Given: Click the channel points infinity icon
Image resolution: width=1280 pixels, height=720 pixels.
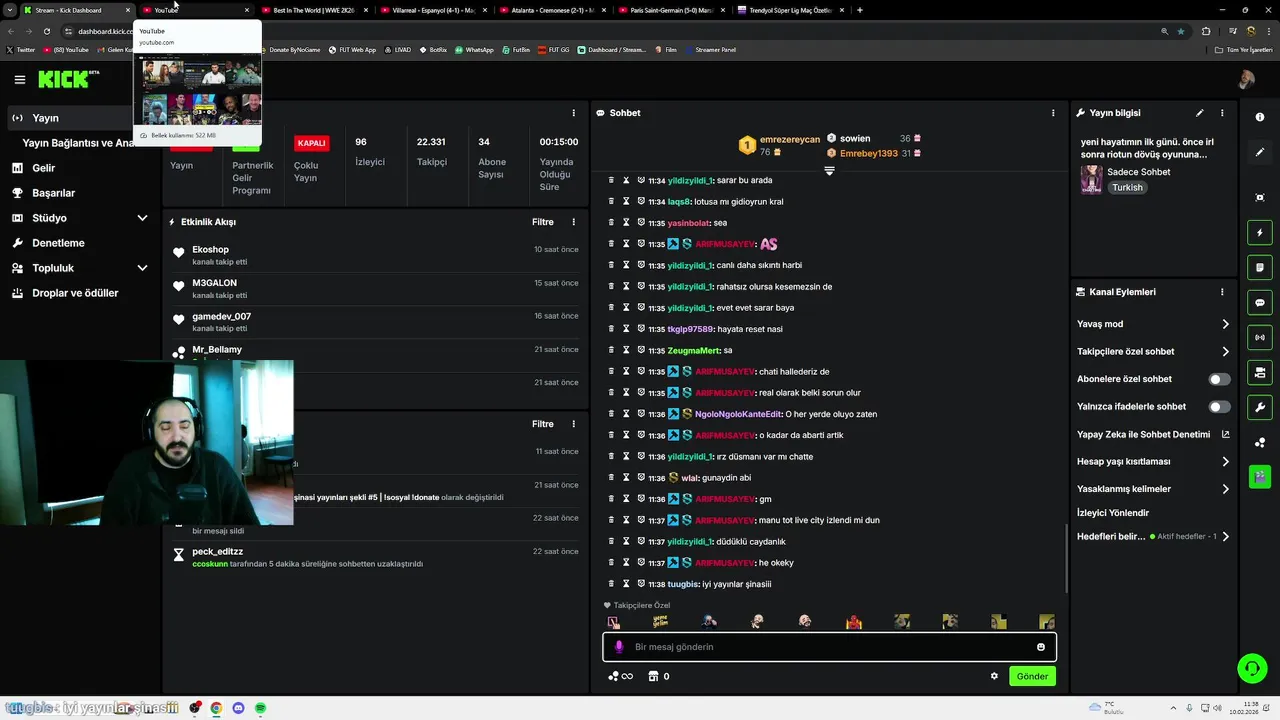Looking at the screenshot, I should 621,676.
